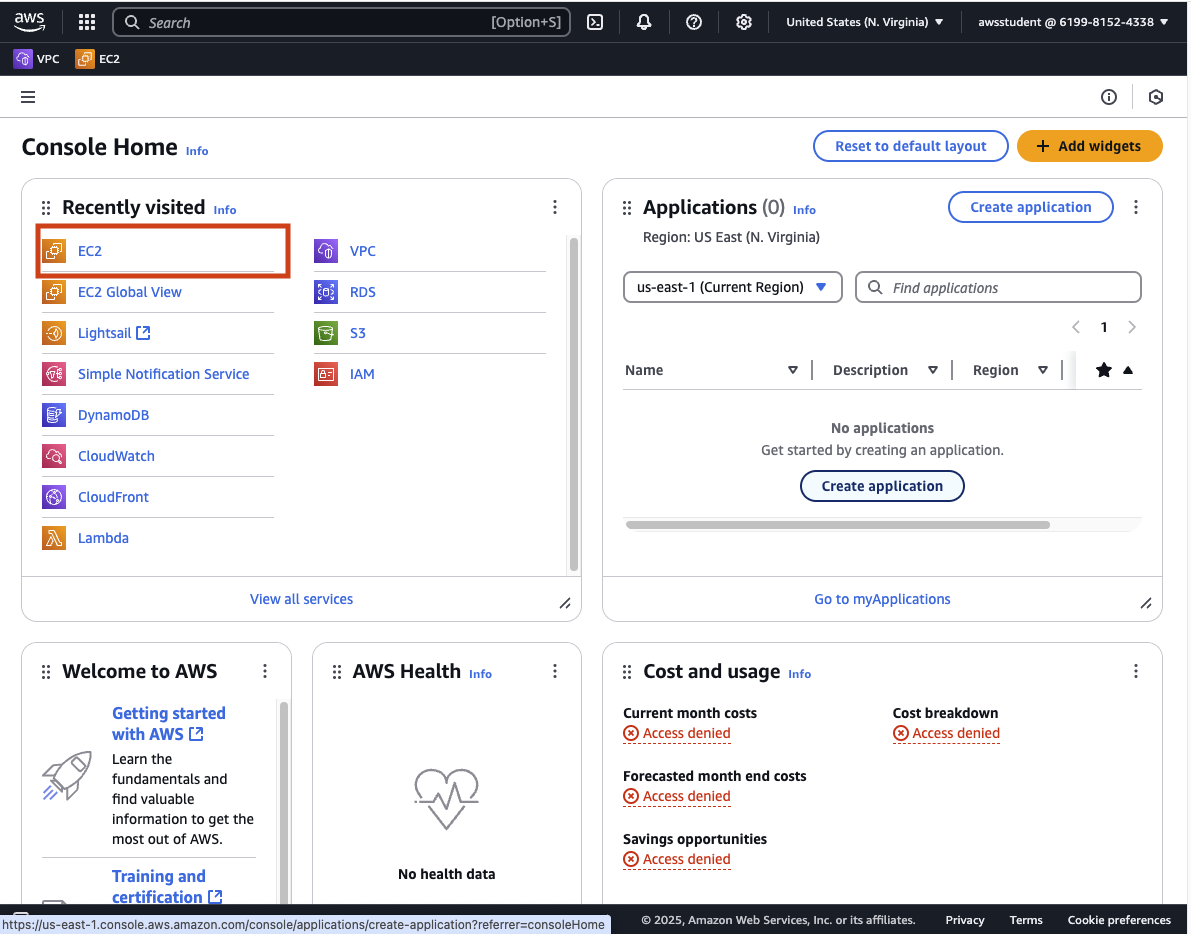The image size is (1191, 934).
Task: Grab the Recently visited drag handle
Action: click(46, 207)
